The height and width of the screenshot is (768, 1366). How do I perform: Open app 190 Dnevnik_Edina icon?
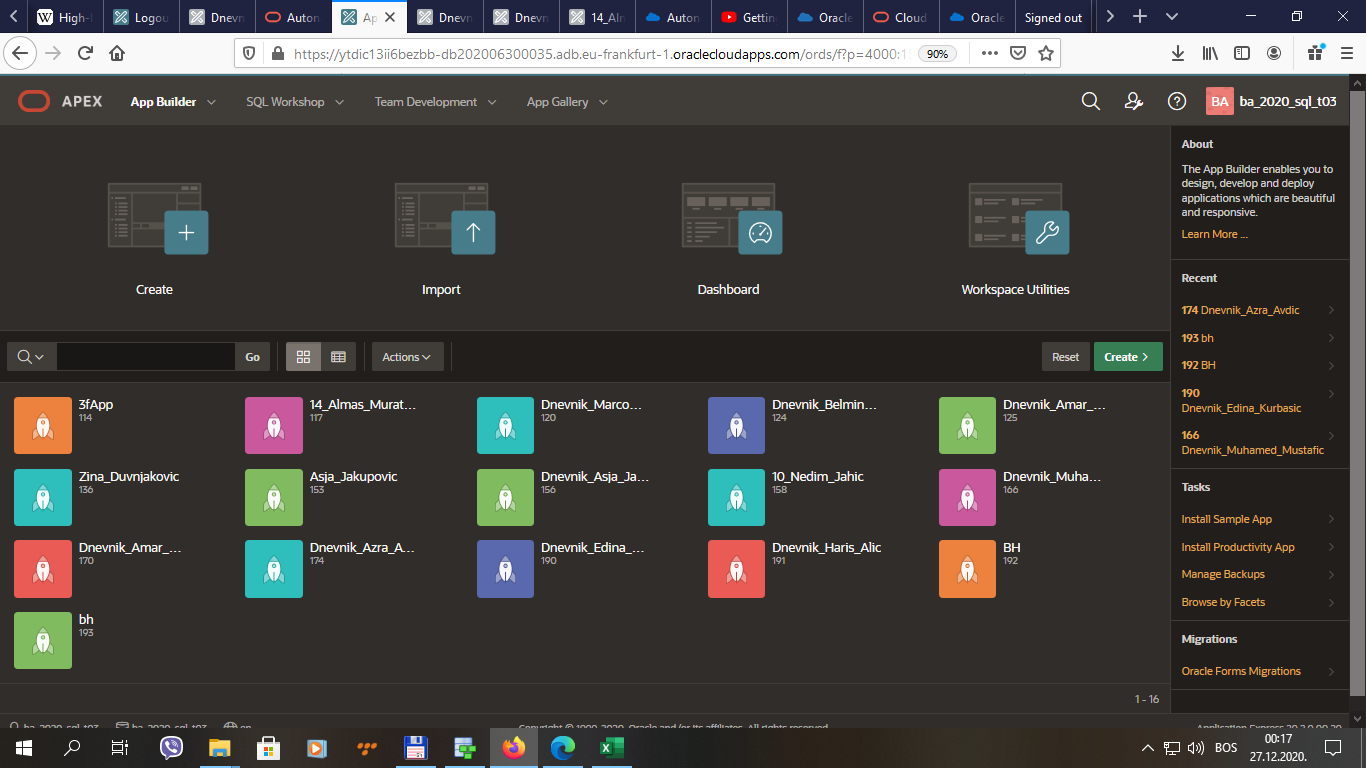506,569
